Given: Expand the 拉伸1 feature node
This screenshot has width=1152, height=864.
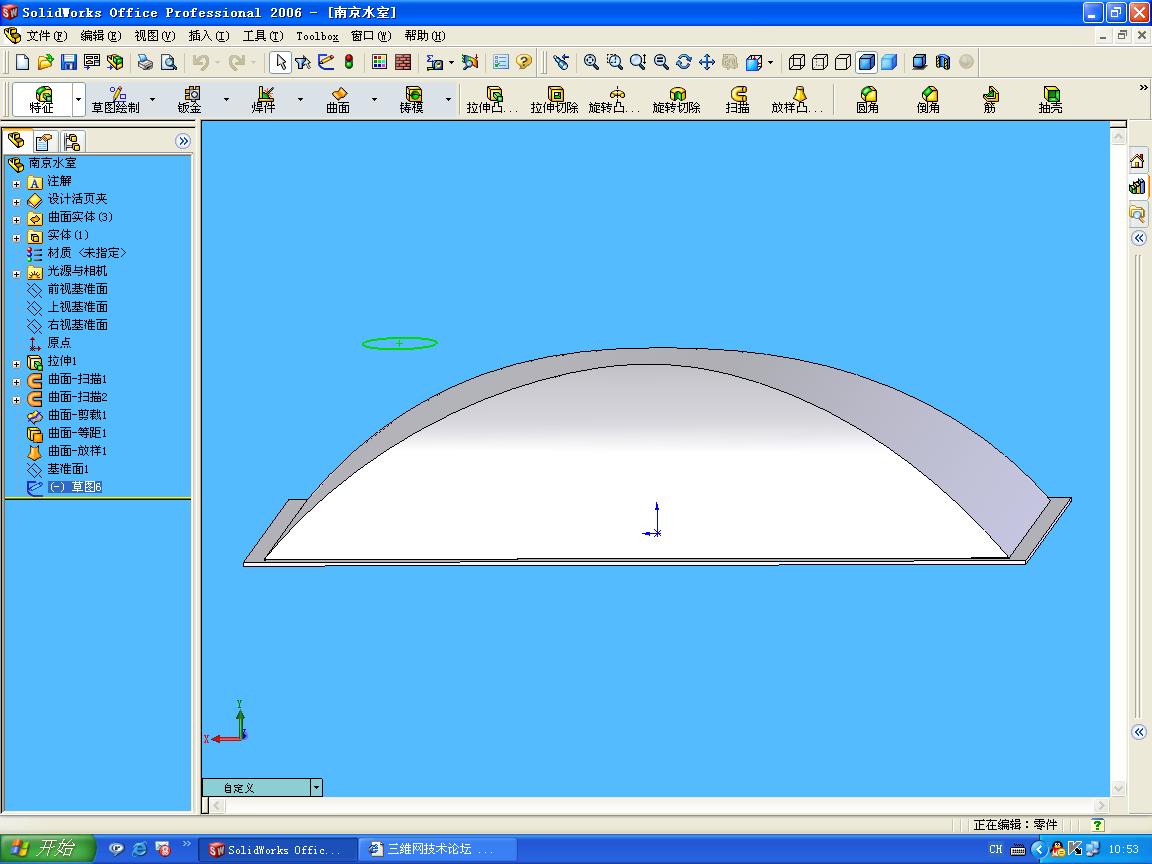Looking at the screenshot, I should 16,364.
